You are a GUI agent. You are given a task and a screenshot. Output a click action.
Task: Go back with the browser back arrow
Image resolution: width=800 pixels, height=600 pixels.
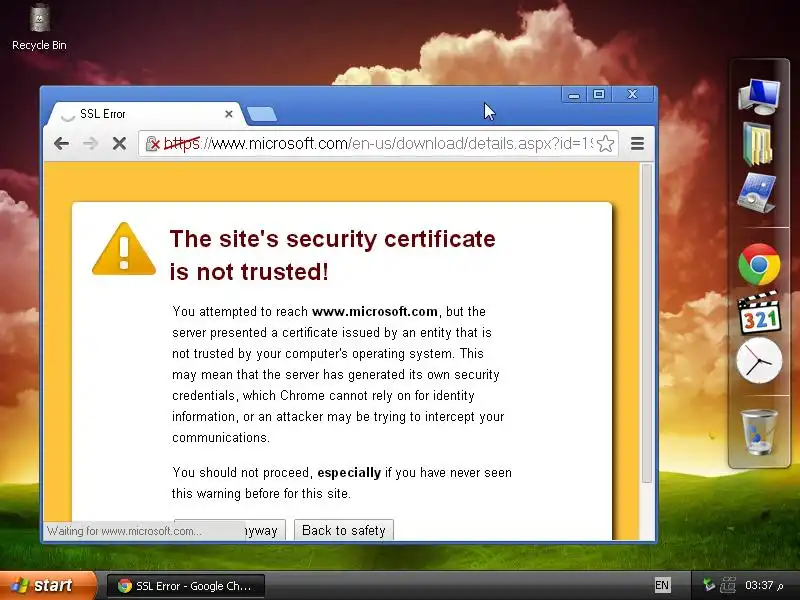(x=62, y=144)
